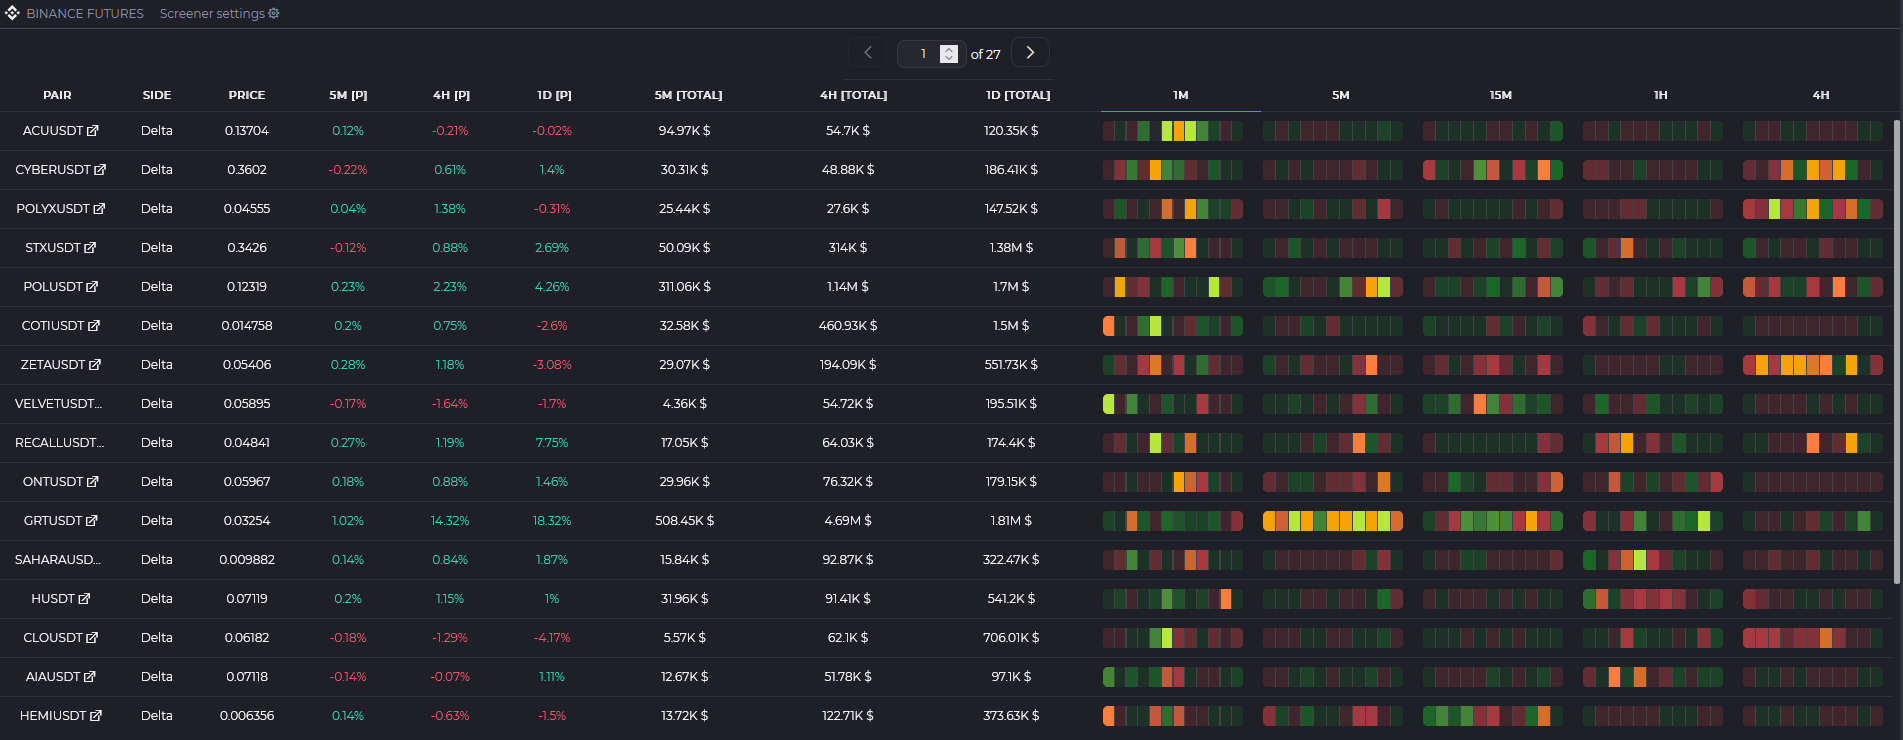Click the Binance Futures logo icon
1903x740 pixels.
(x=12, y=14)
